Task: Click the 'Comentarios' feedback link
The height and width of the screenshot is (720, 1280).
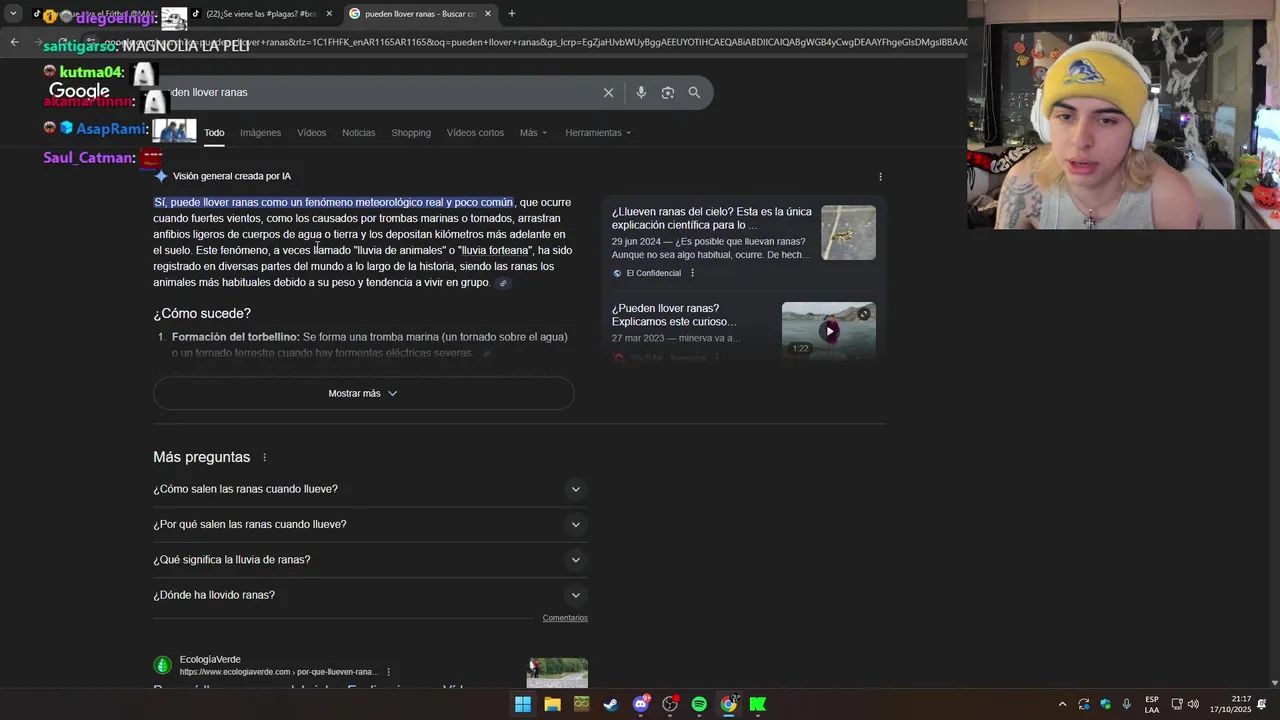Action: pyautogui.click(x=565, y=618)
